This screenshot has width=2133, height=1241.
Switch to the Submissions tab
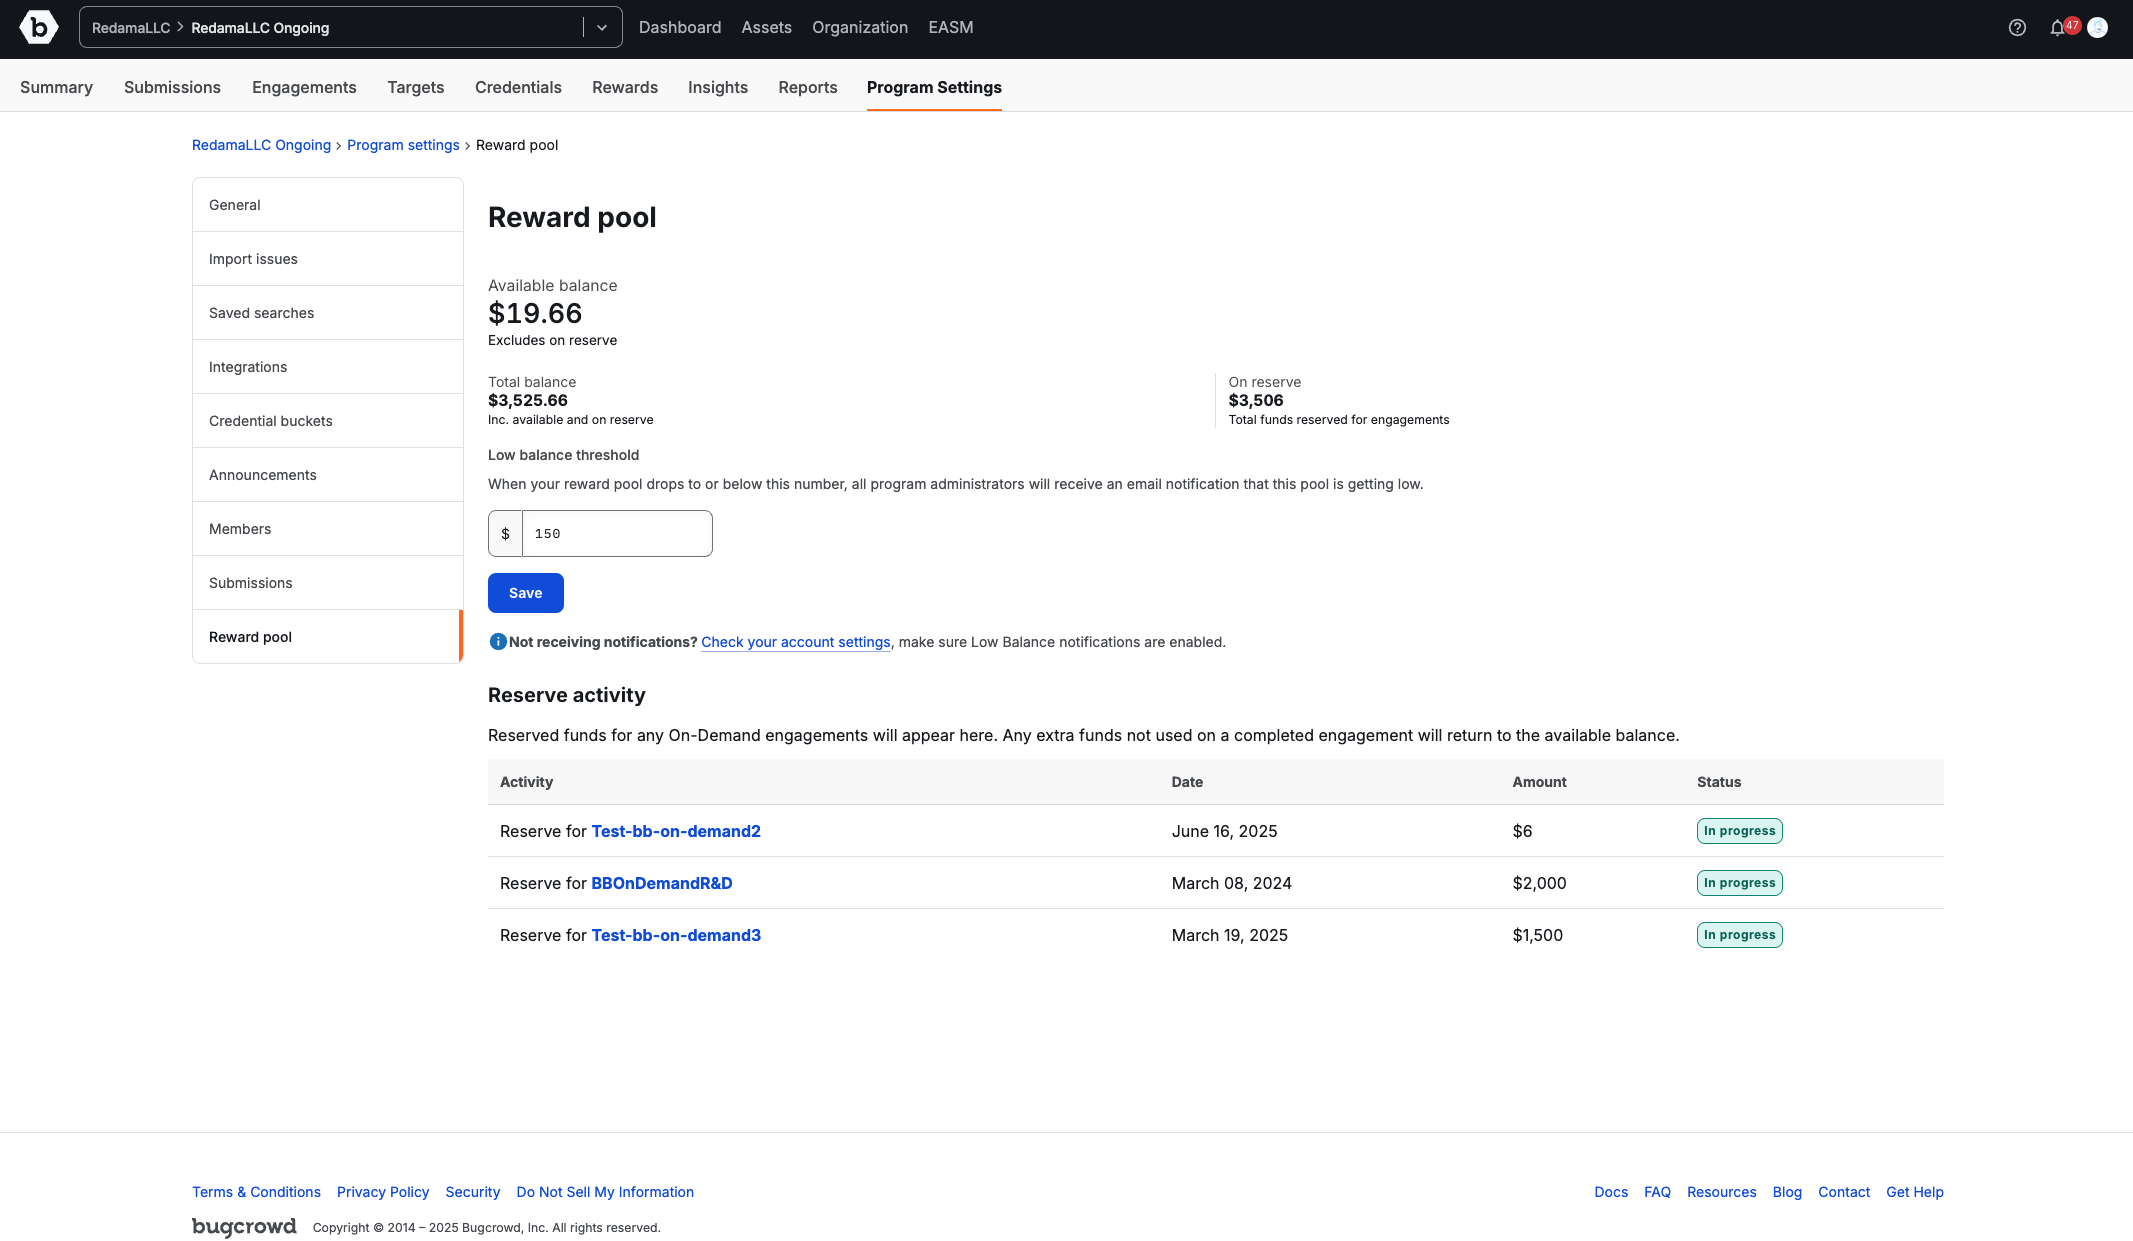point(172,87)
